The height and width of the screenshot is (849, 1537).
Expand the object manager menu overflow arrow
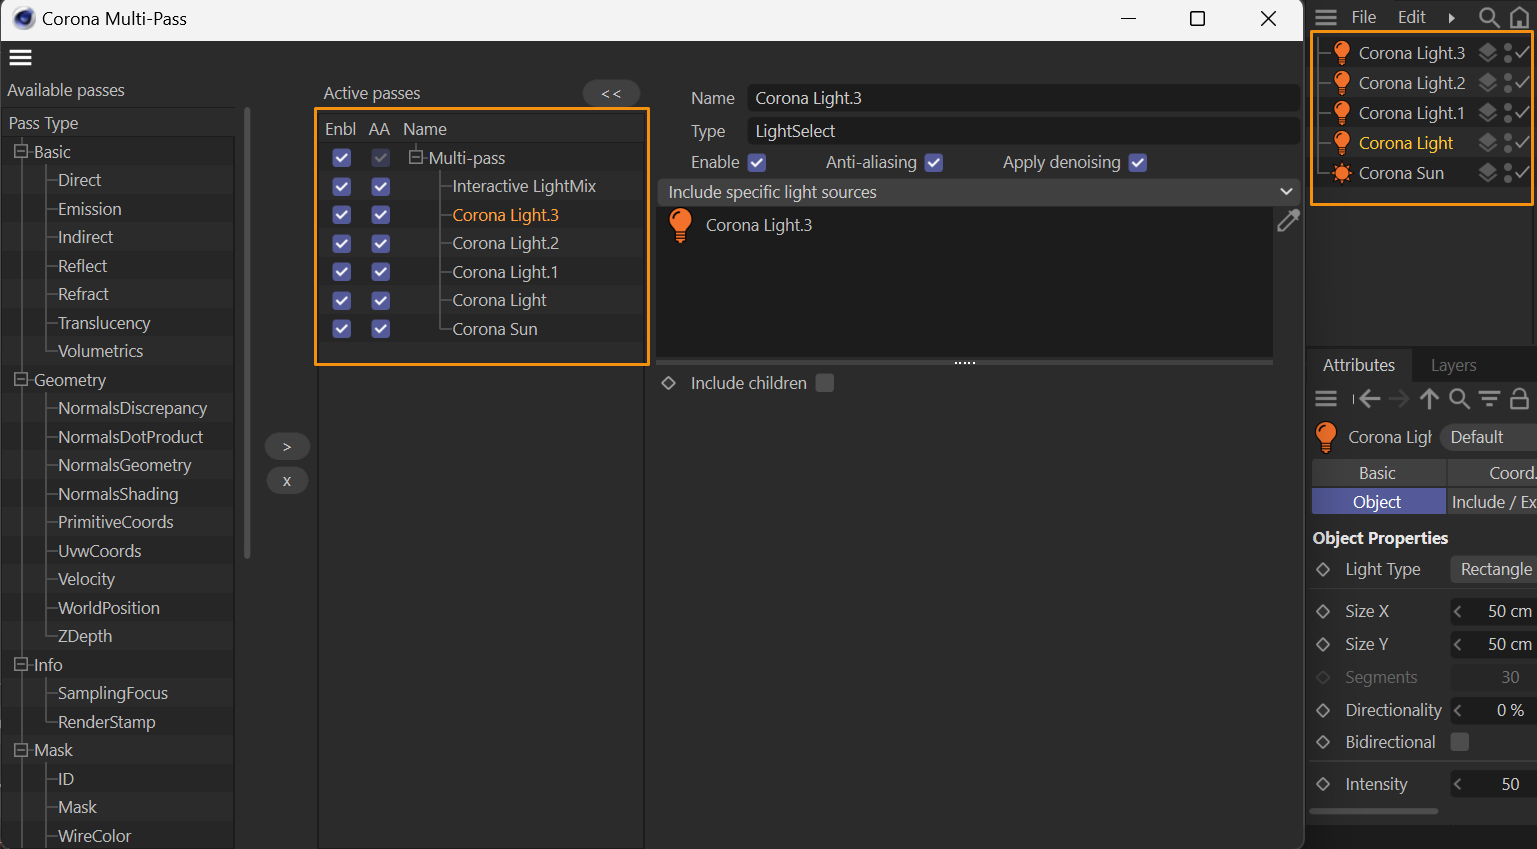(1451, 17)
